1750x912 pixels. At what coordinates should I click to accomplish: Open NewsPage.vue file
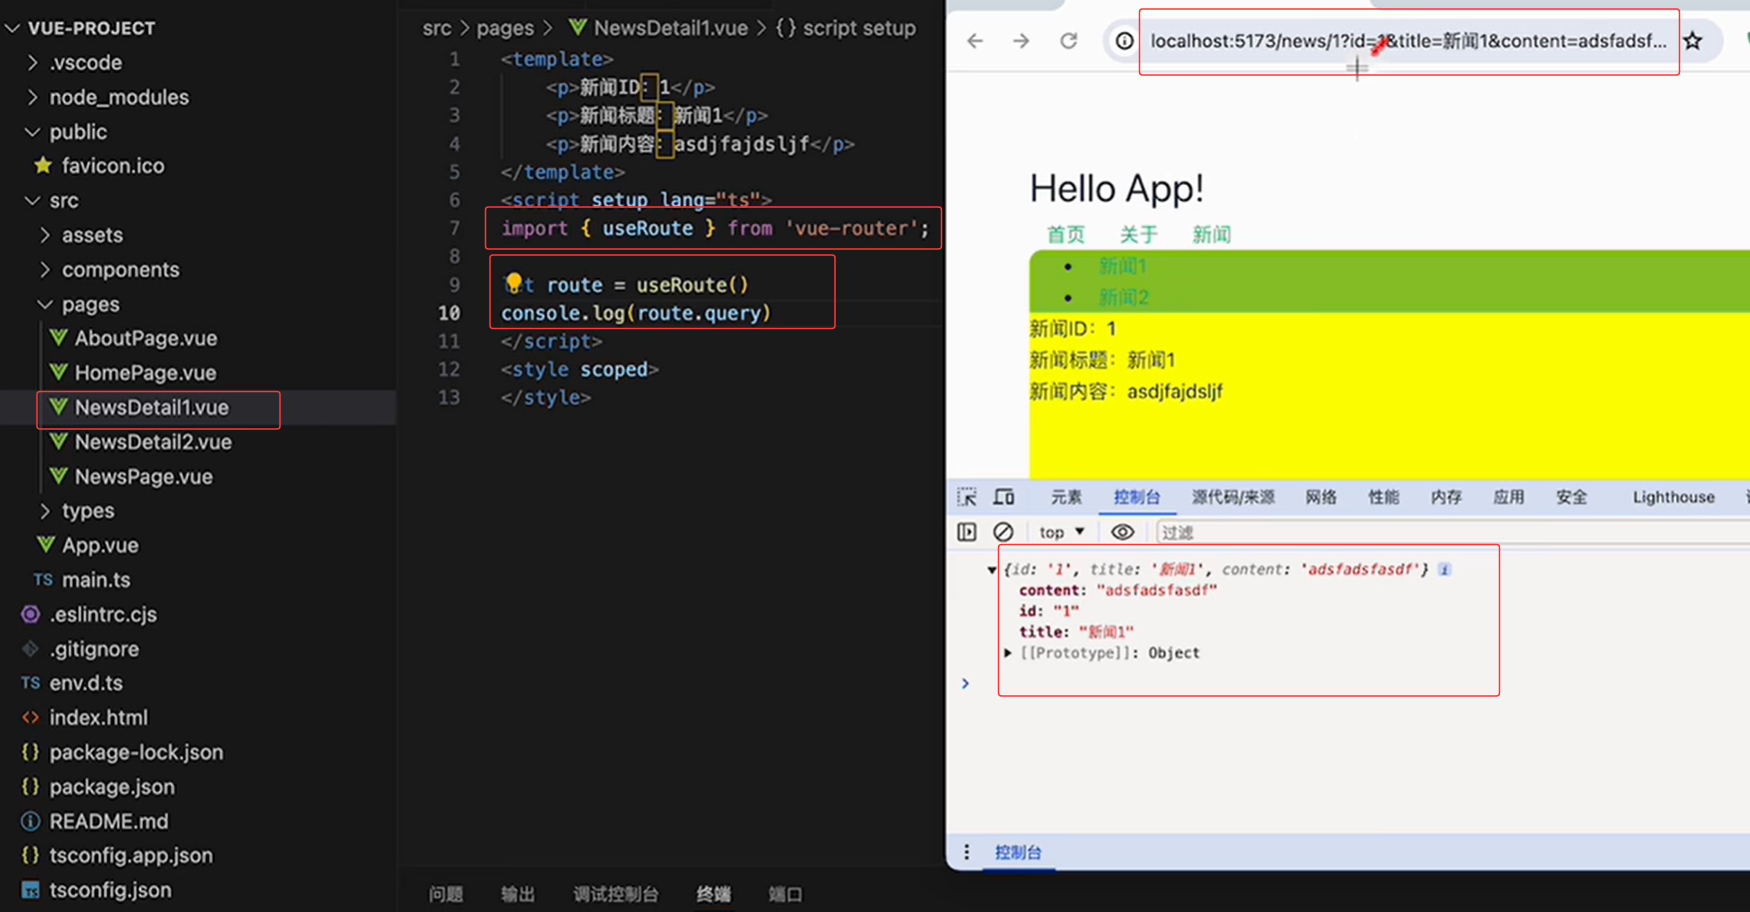143,477
